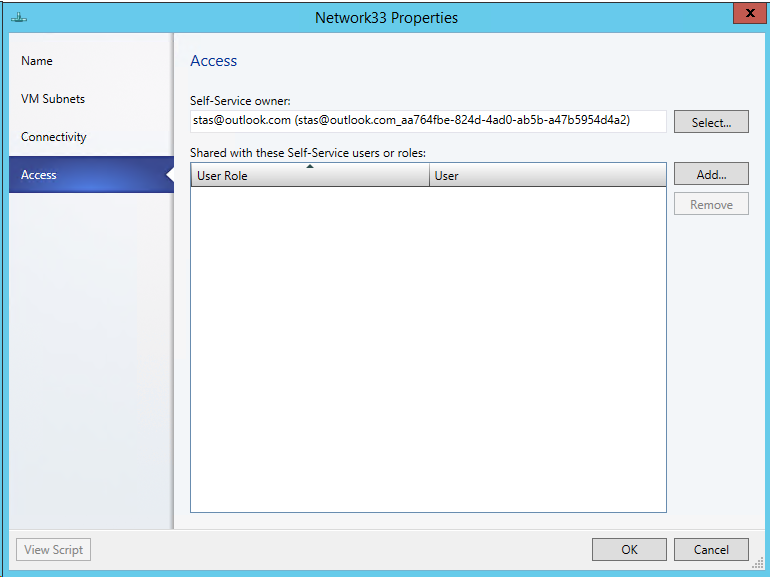The width and height of the screenshot is (770, 577).
Task: Go to the Connectivity page
Action: point(54,137)
